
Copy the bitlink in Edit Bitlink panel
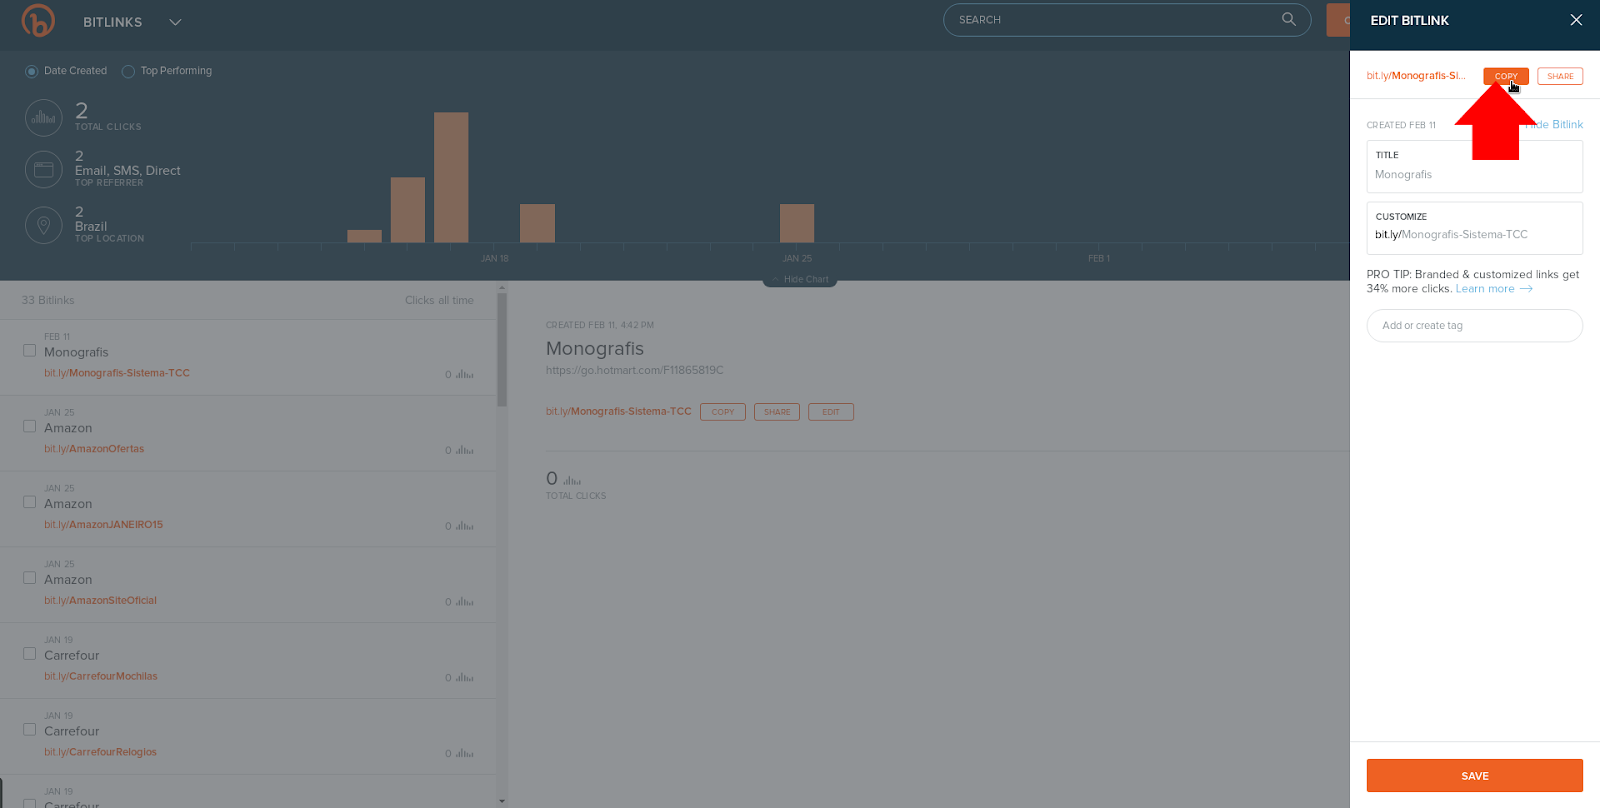click(1506, 76)
